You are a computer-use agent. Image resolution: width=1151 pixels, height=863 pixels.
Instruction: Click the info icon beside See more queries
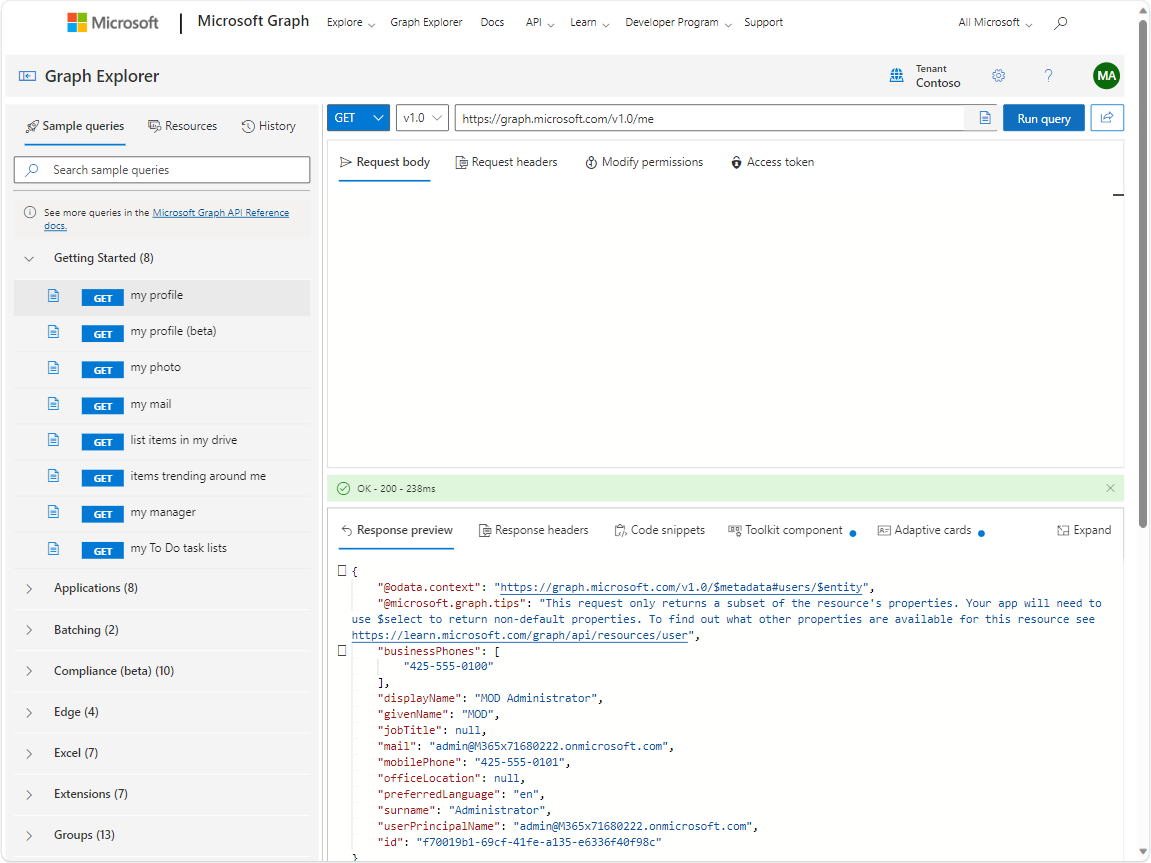[30, 212]
